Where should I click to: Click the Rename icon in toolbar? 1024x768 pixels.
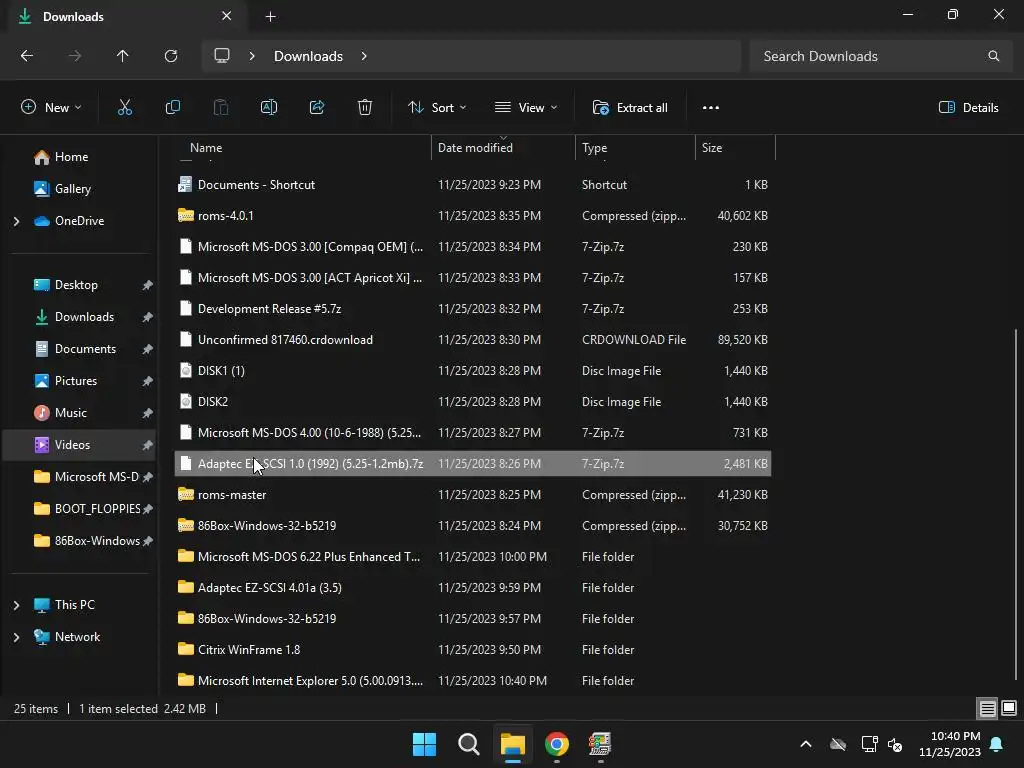[x=268, y=108]
